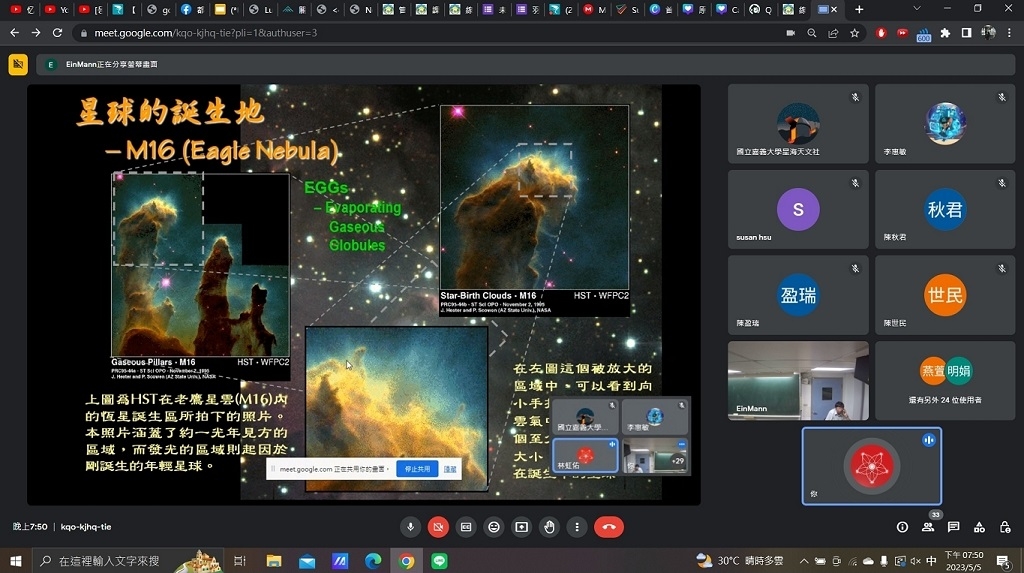Share this page icon in address bar

click(833, 33)
